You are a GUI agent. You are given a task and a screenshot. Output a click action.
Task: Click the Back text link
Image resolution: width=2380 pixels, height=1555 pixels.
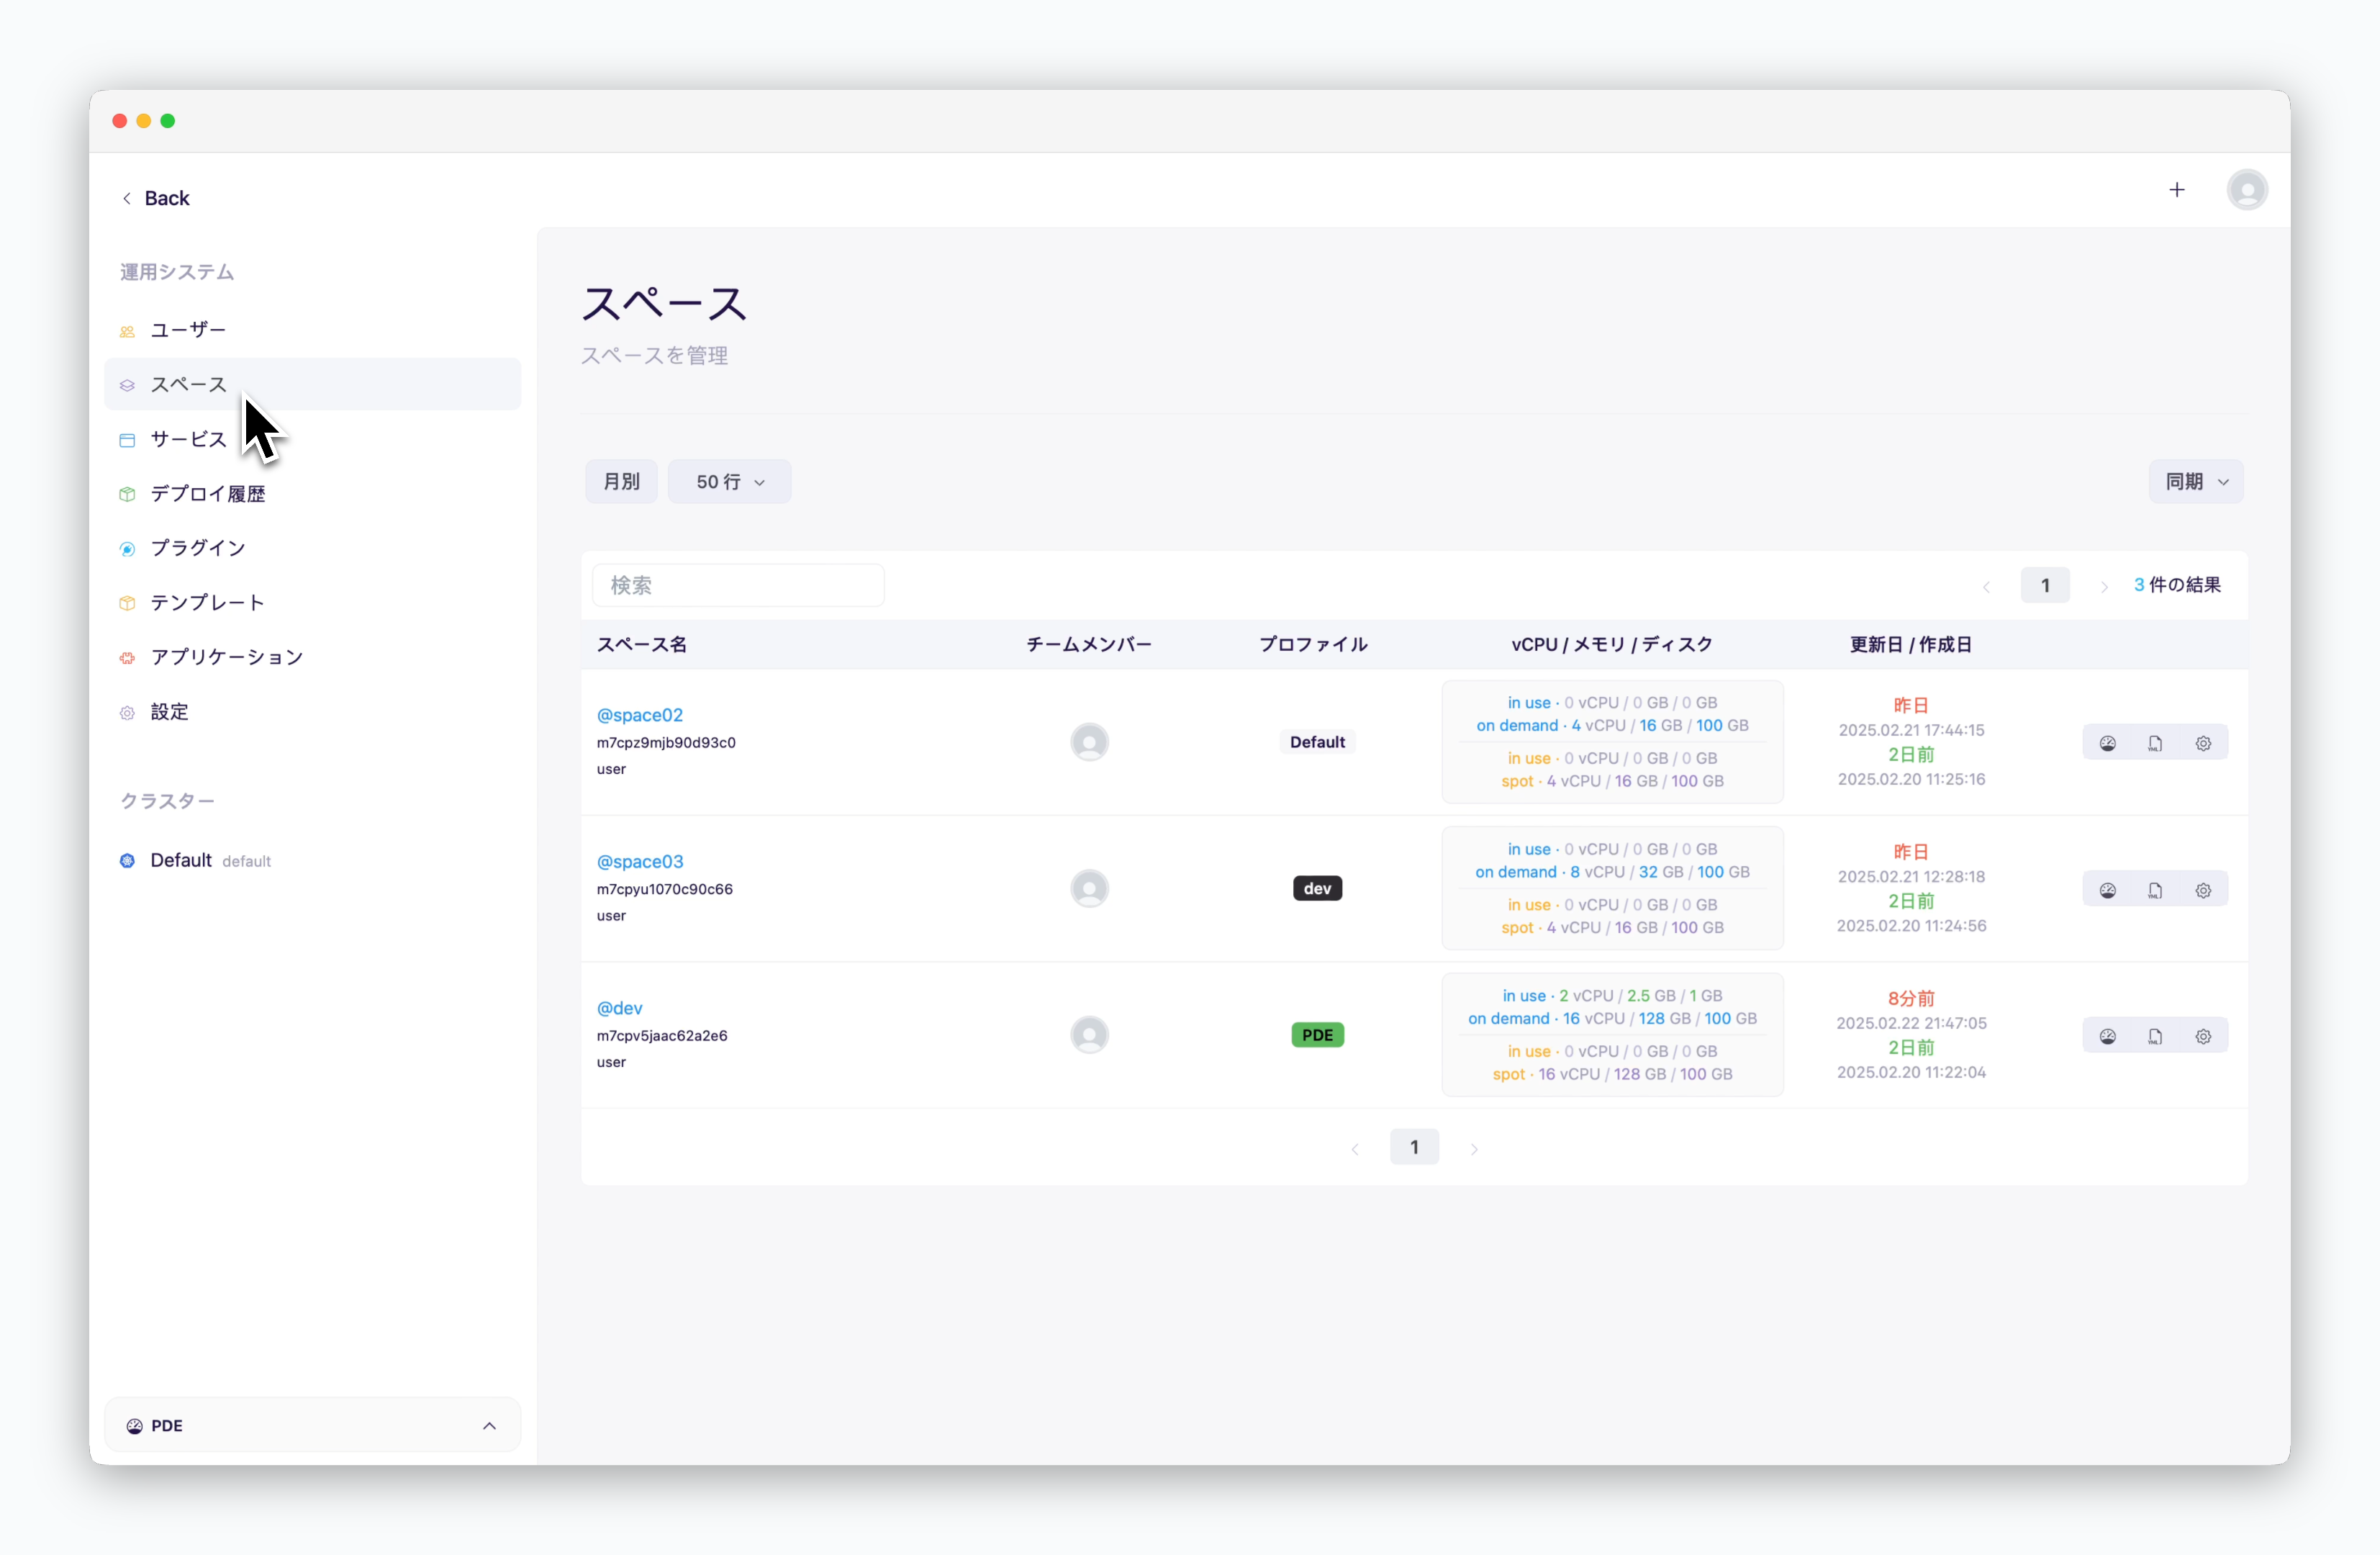click(x=167, y=198)
